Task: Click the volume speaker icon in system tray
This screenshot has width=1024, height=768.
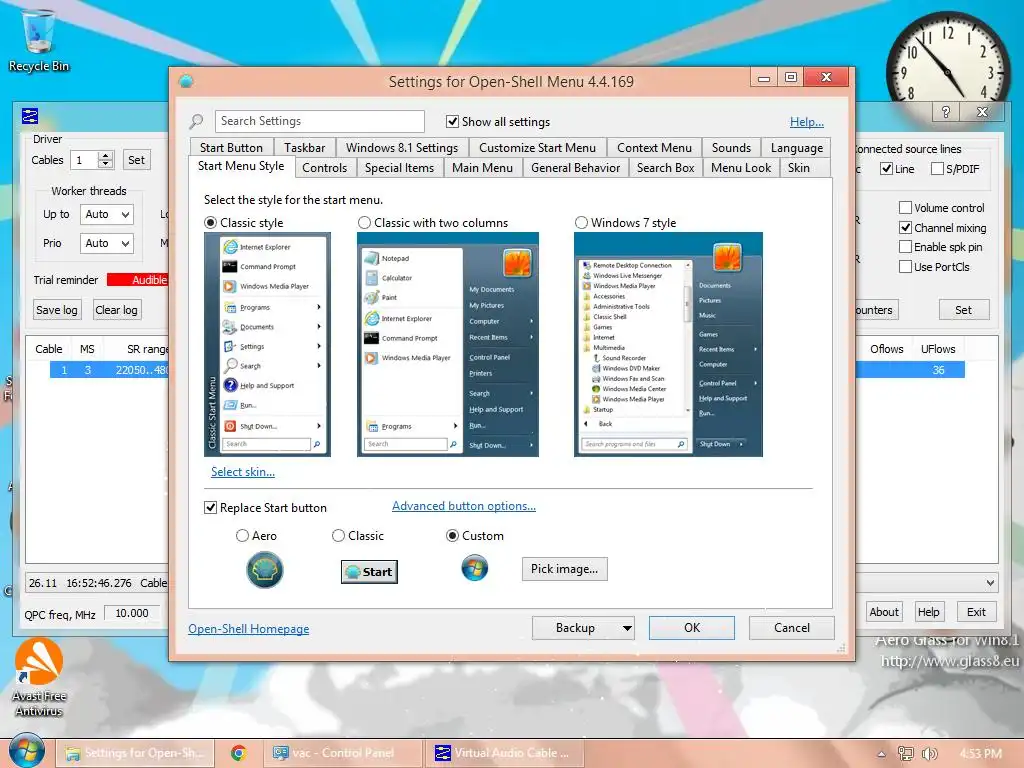Action: [x=929, y=754]
